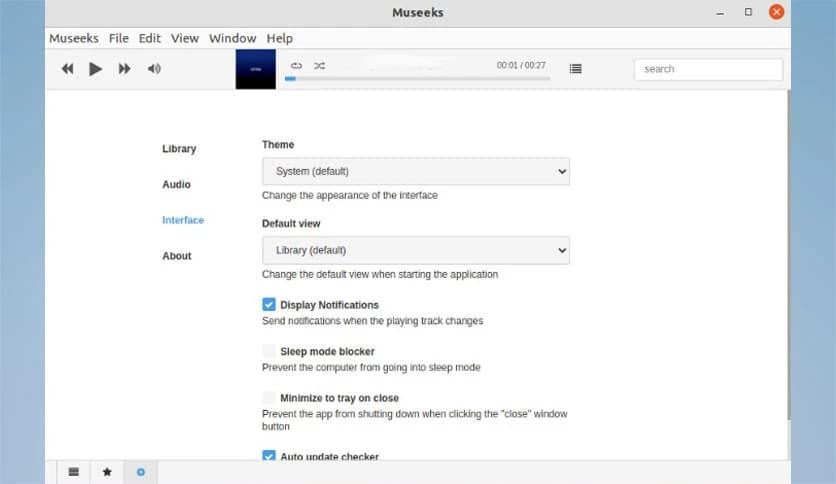The width and height of the screenshot is (836, 484).
Task: Open the Window menu
Action: [232, 38]
